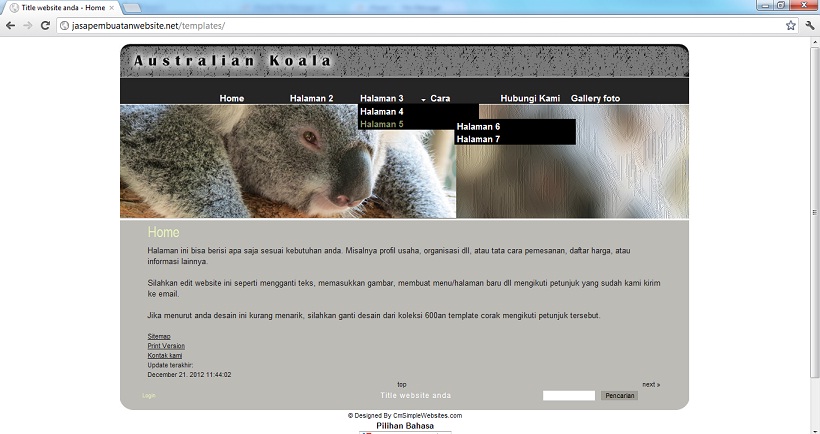Click the Australian Koala site header
The width and height of the screenshot is (820, 434).
(x=233, y=61)
